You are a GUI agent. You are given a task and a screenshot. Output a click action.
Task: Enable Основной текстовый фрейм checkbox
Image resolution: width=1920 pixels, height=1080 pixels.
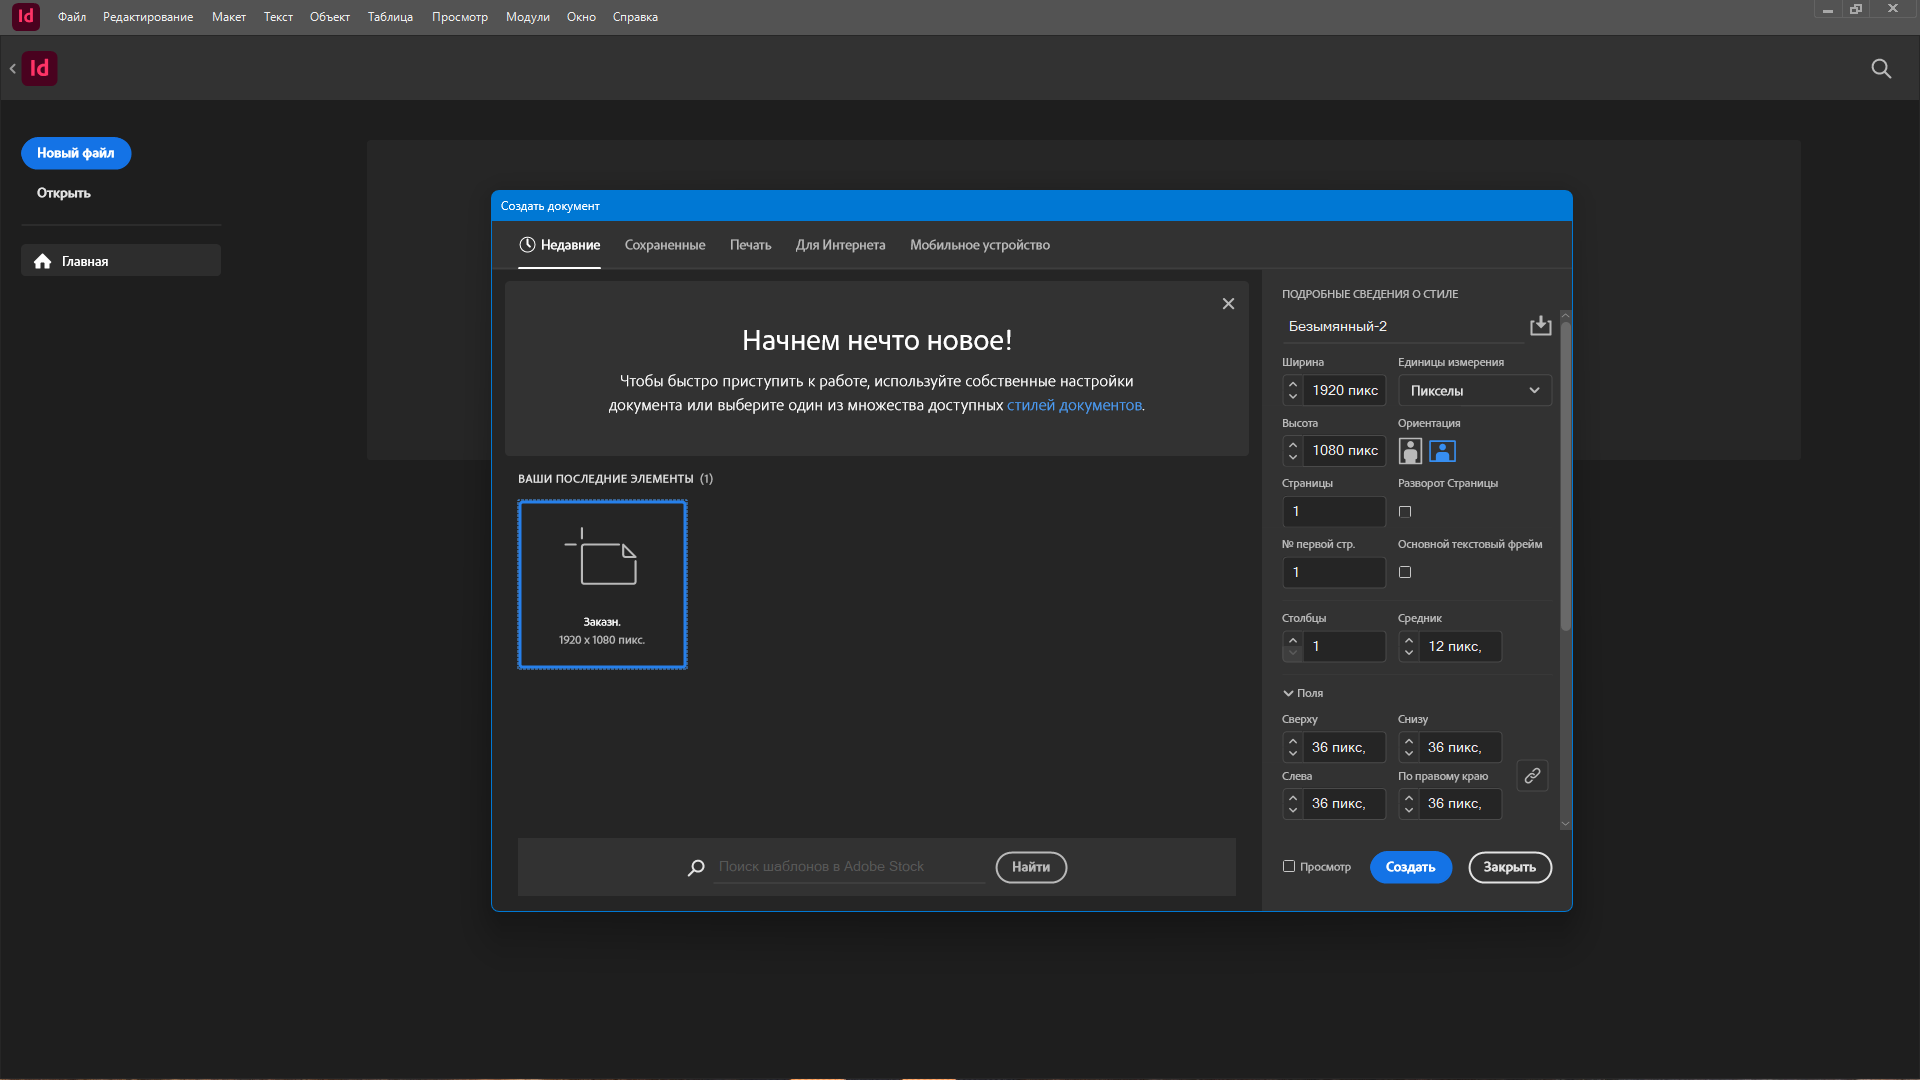point(1405,572)
